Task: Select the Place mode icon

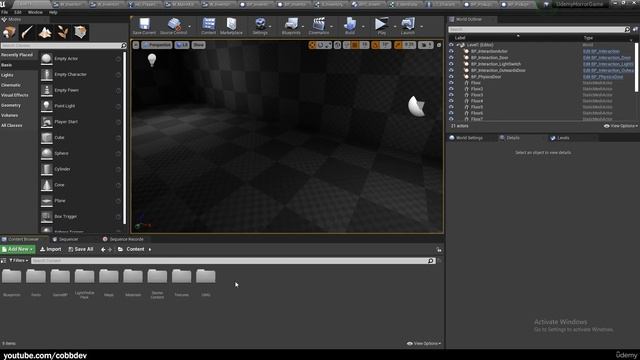Action: 9,32
